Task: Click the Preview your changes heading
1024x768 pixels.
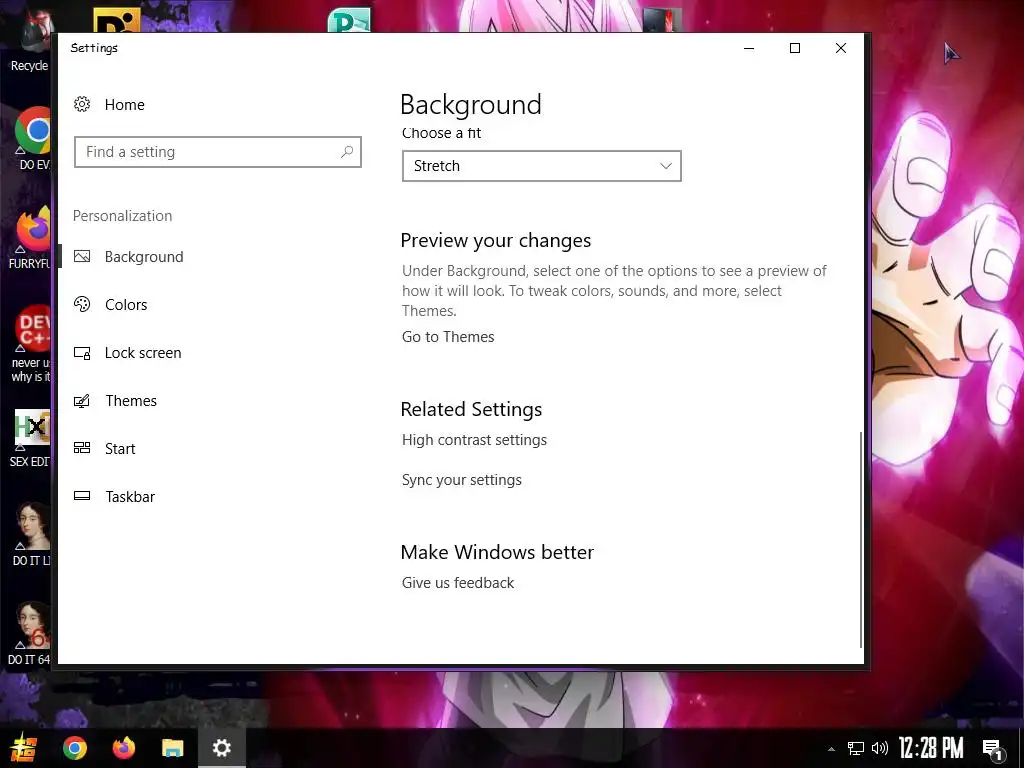Action: [x=496, y=240]
